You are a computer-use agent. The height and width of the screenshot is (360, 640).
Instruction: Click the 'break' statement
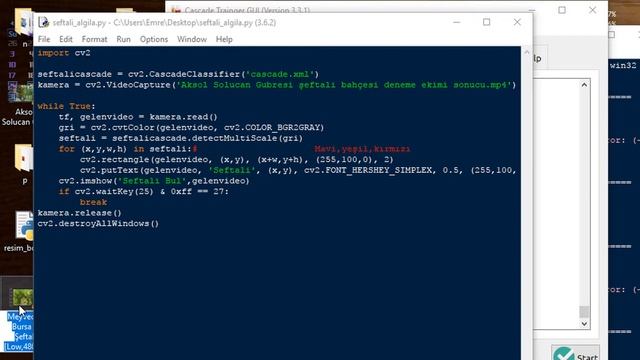click(93, 202)
